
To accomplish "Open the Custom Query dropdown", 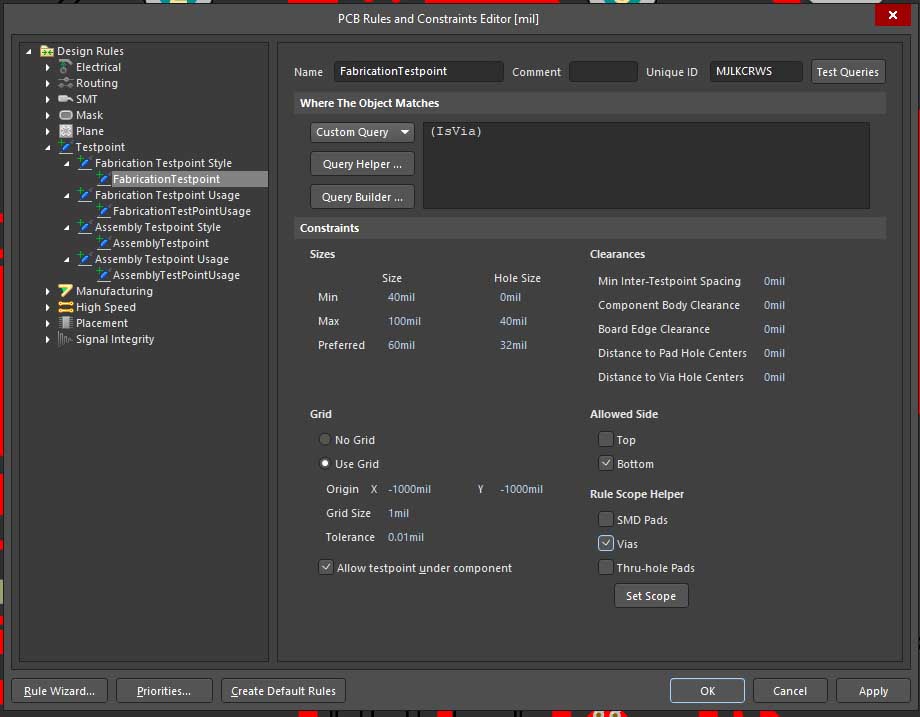I will tap(362, 132).
